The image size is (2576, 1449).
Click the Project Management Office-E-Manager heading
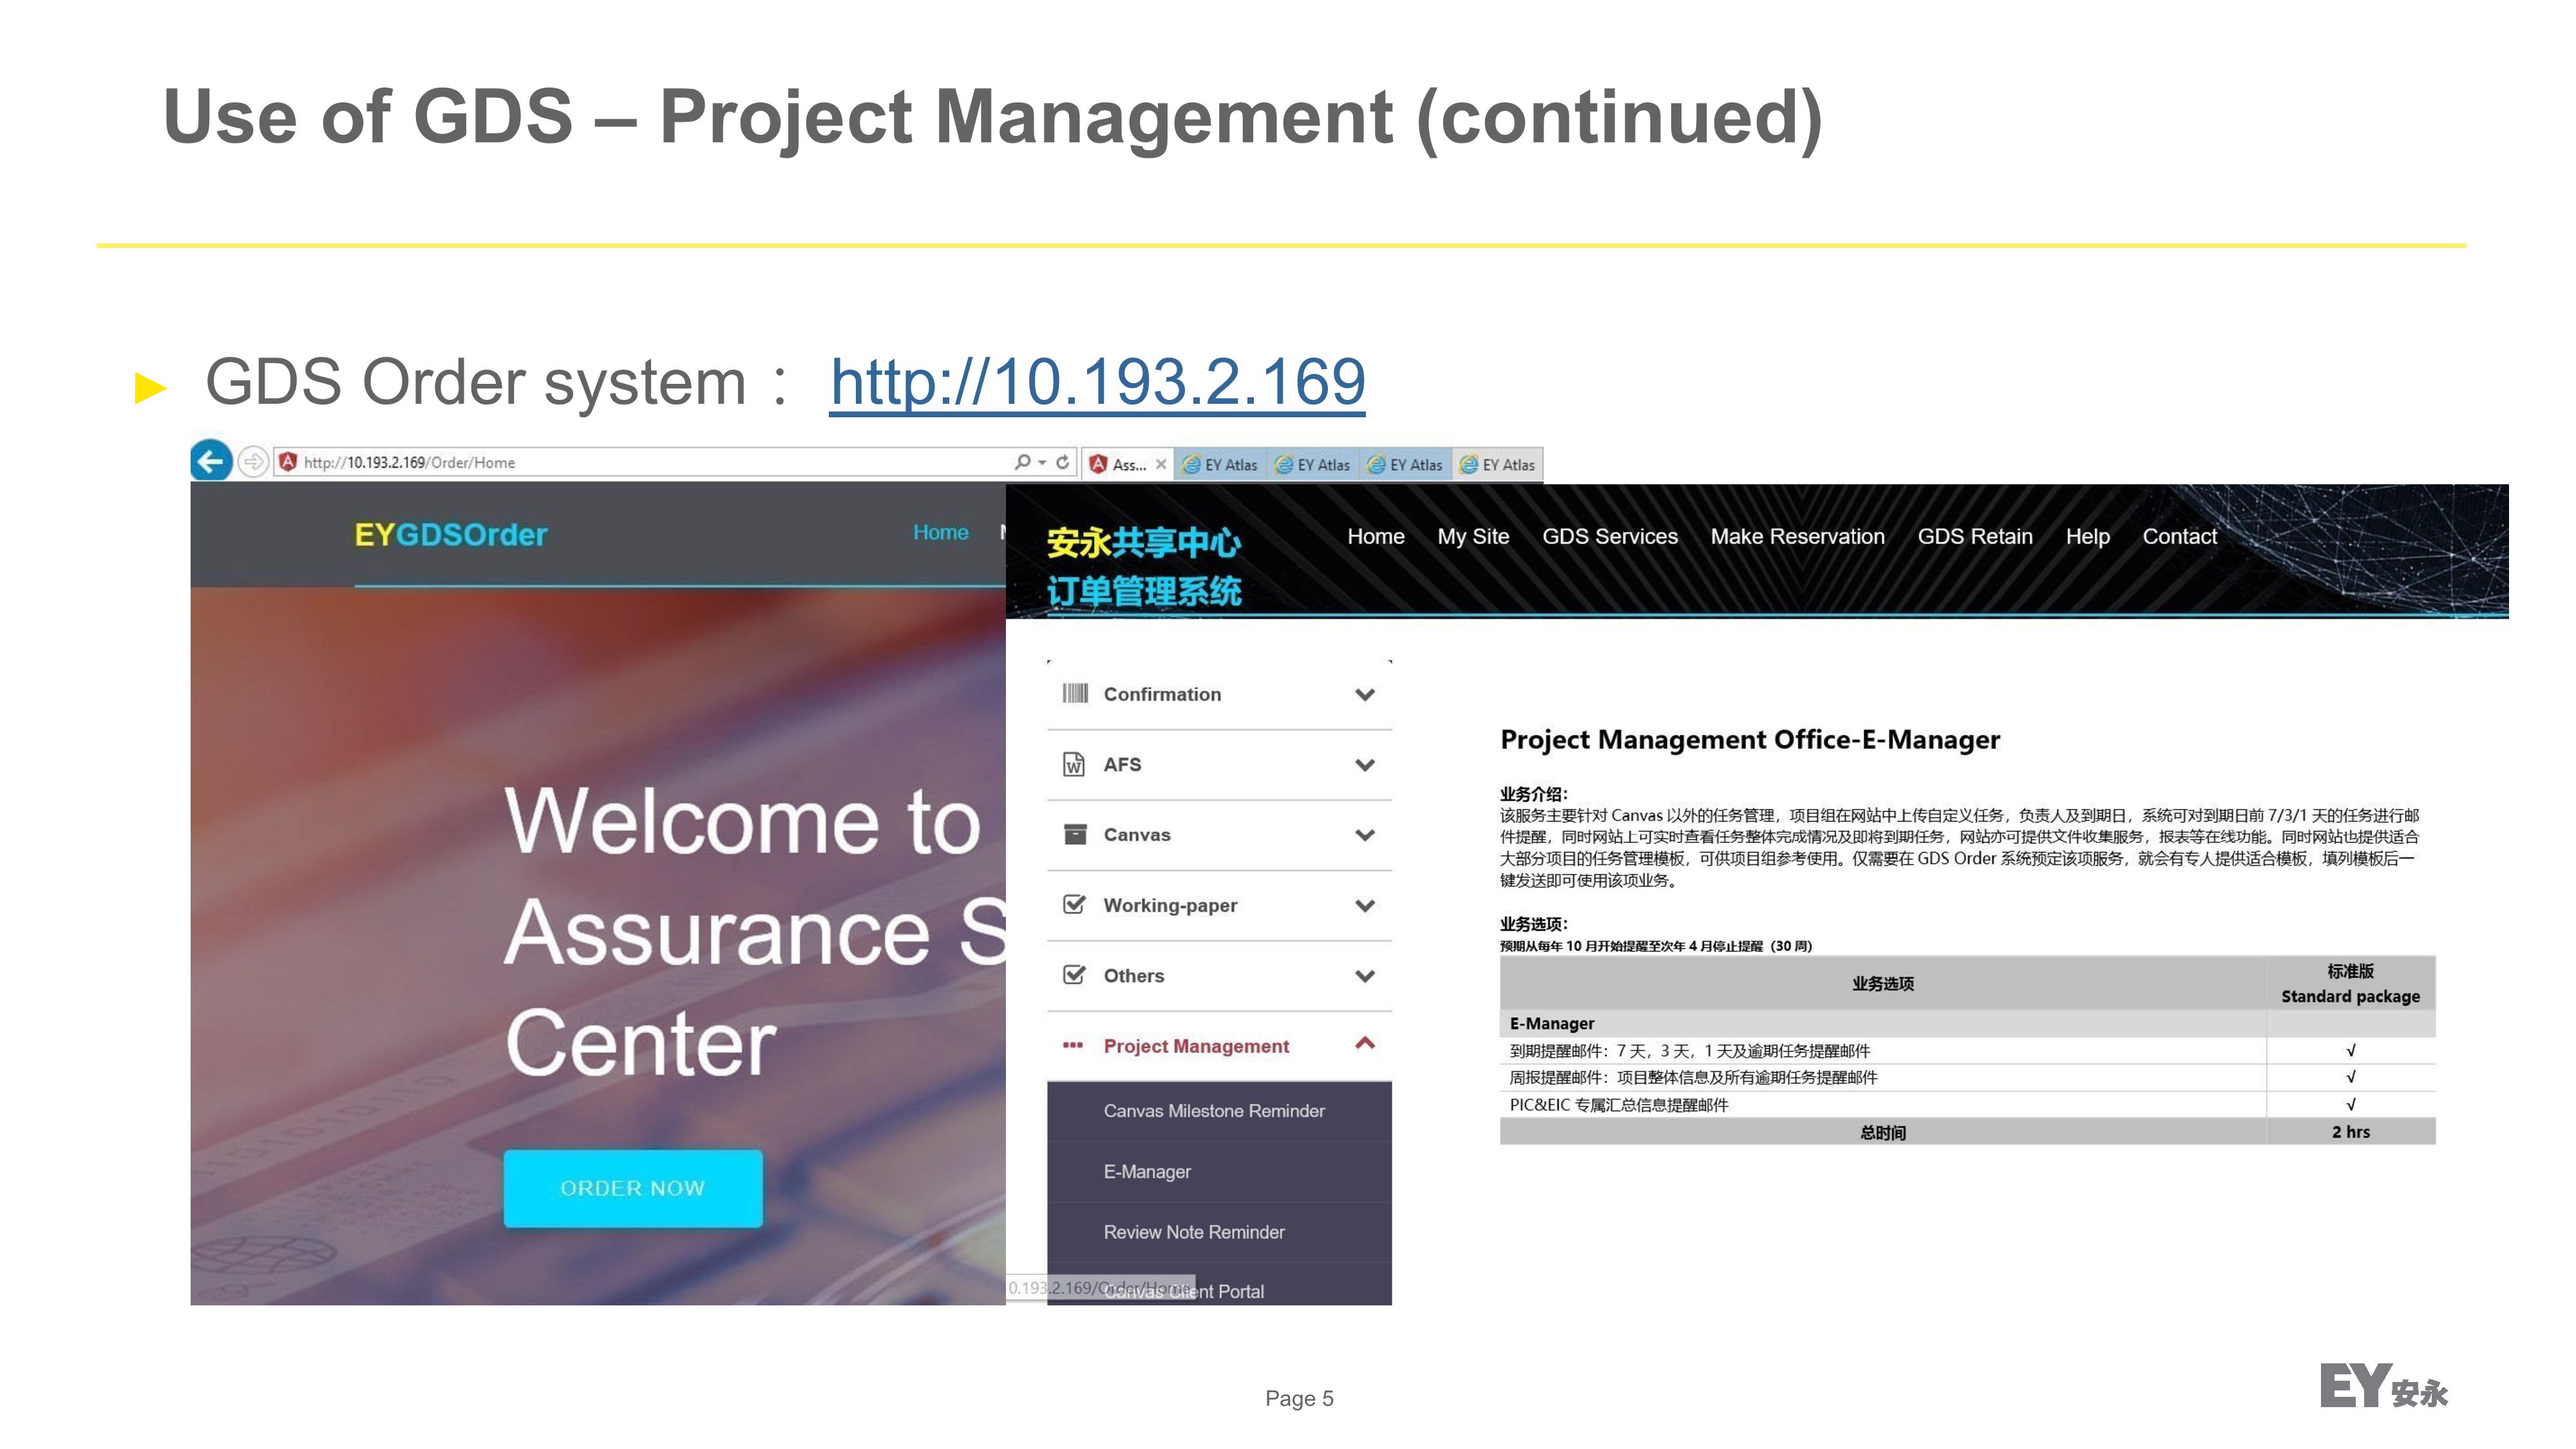point(1750,740)
